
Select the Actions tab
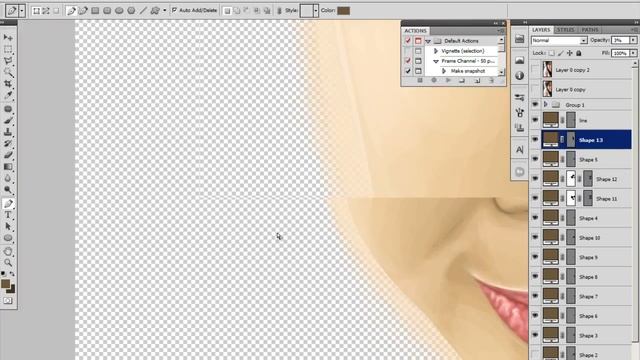[416, 31]
